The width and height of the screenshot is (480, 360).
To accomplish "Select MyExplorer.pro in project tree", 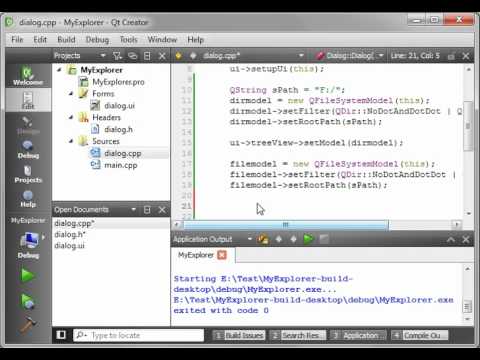I will coord(118,82).
